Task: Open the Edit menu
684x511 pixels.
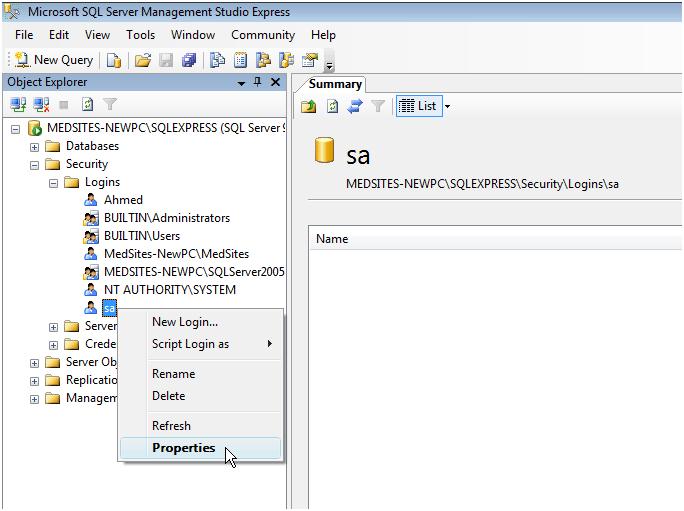Action: point(59,35)
